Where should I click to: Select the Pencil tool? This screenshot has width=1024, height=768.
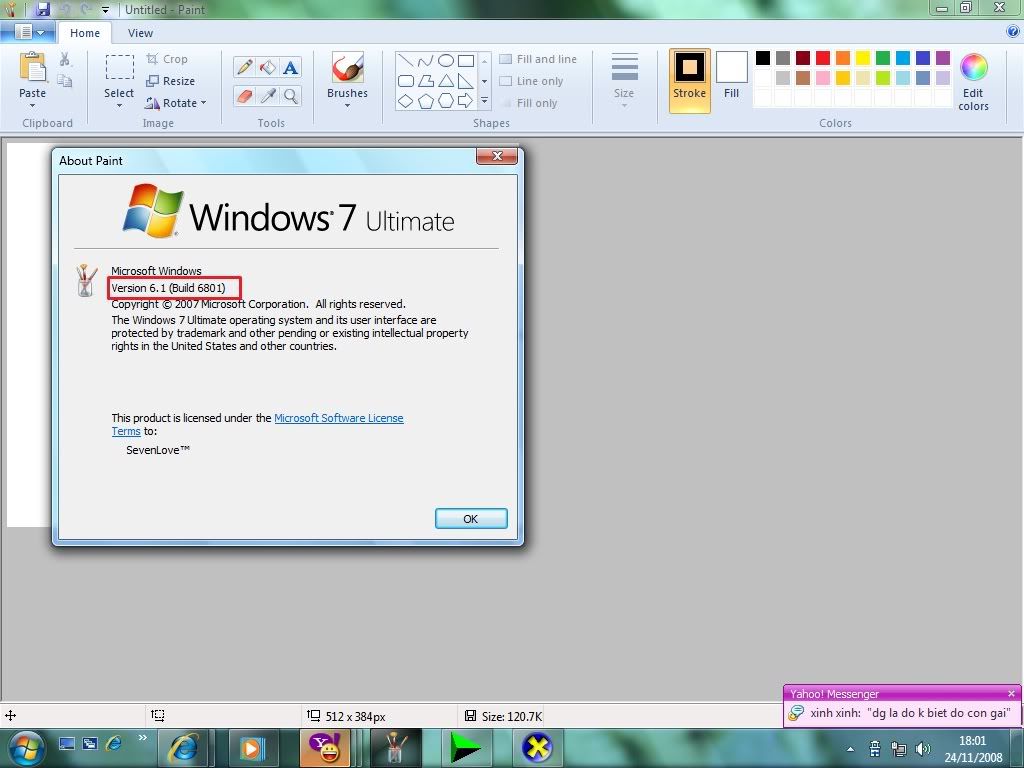(x=245, y=67)
